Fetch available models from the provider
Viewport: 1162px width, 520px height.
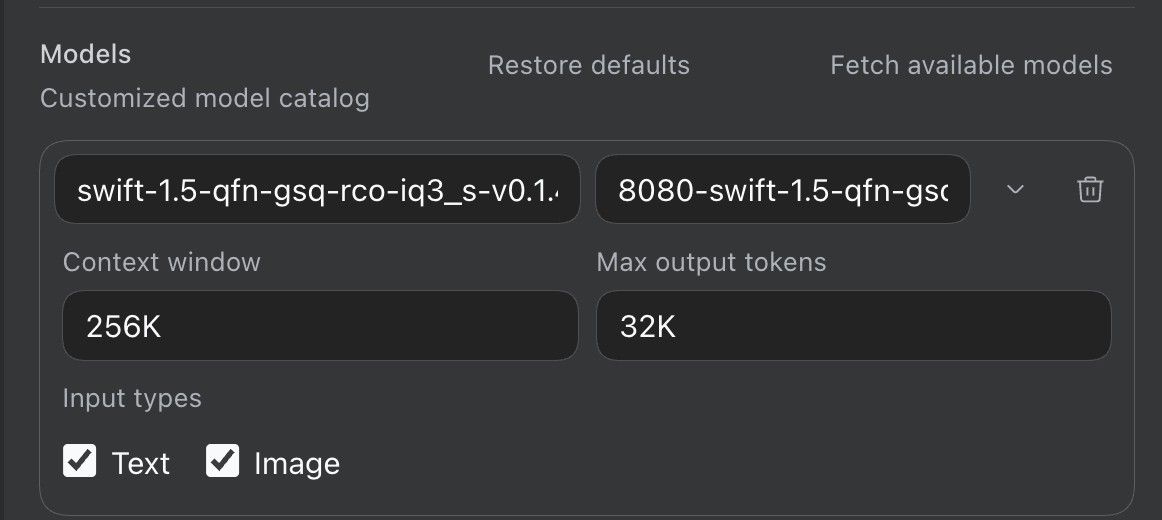tap(971, 65)
